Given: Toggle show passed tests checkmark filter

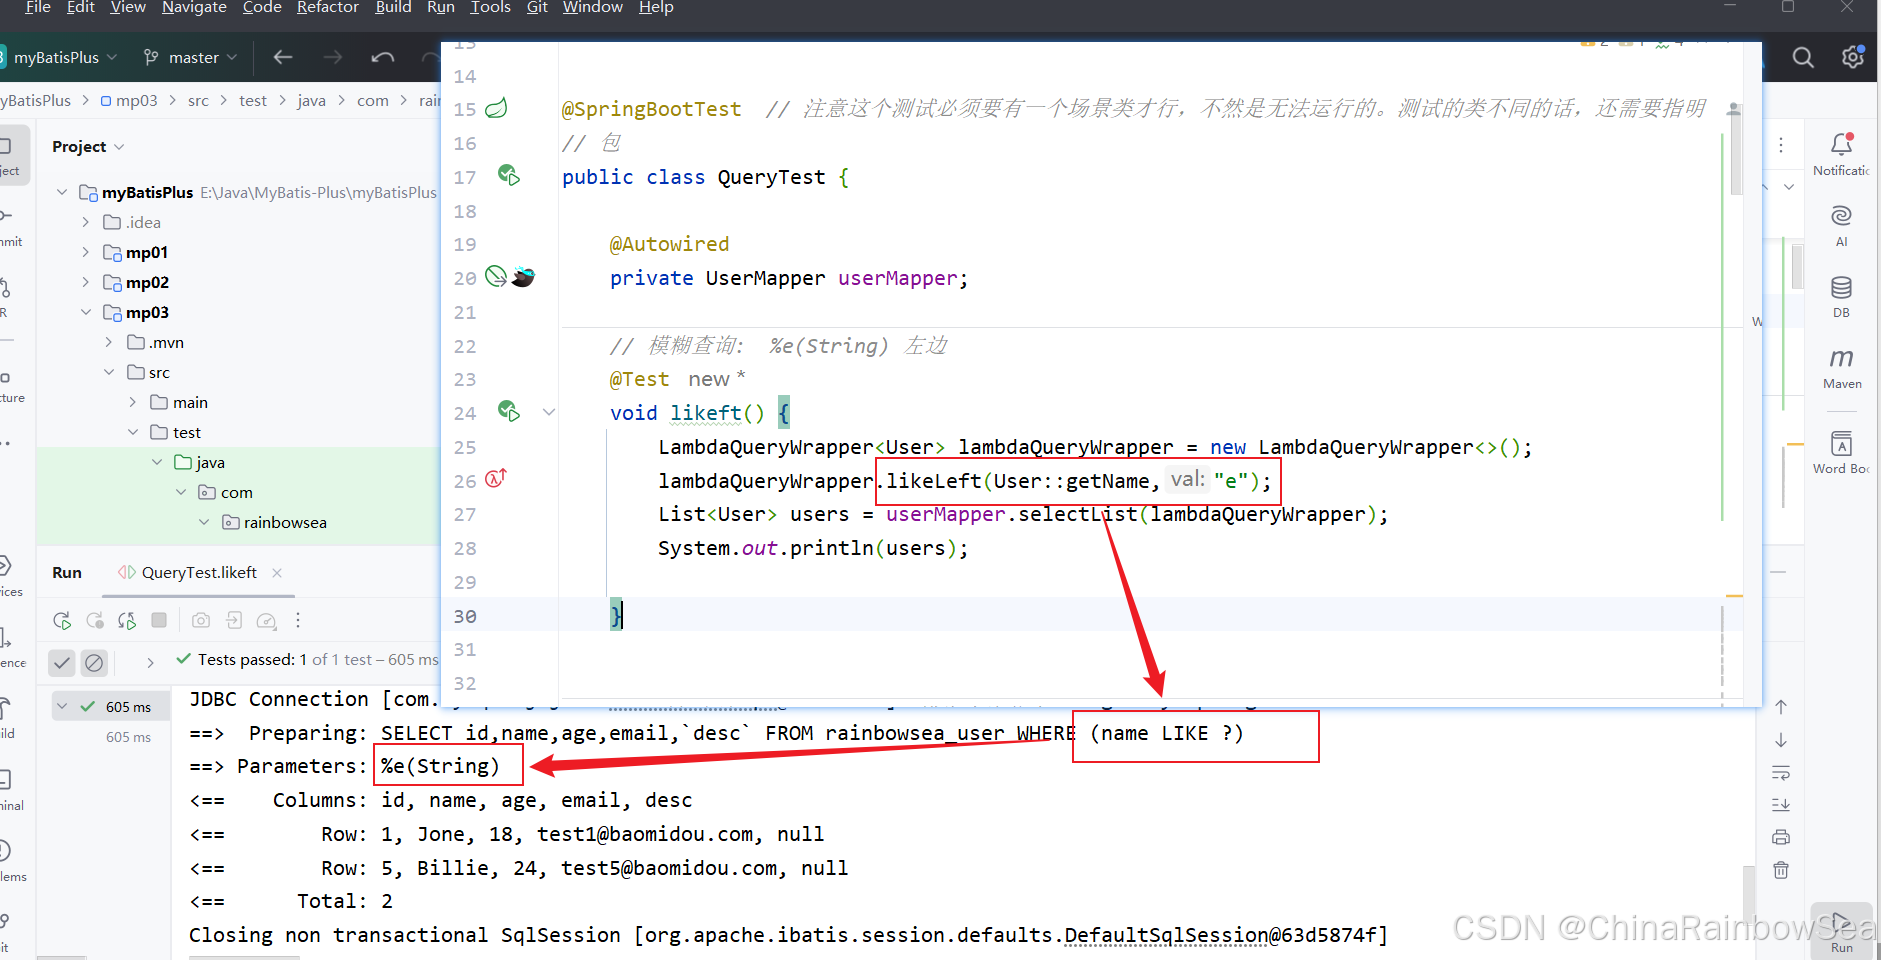Looking at the screenshot, I should point(62,662).
